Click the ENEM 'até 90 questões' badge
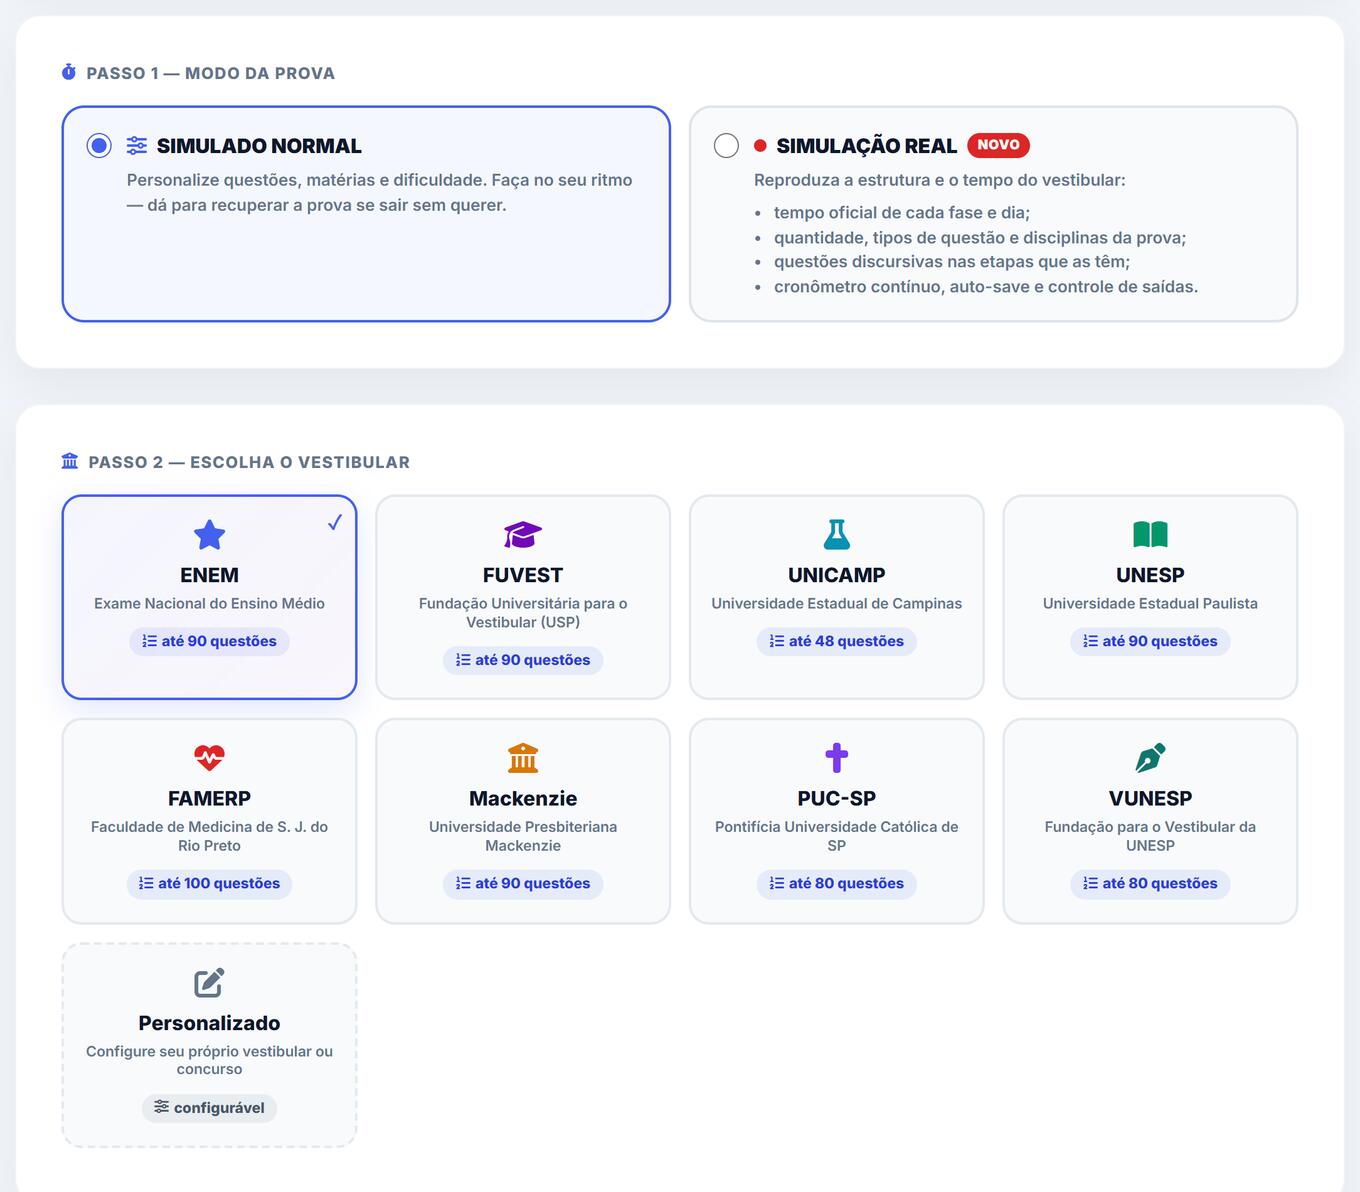Viewport: 1360px width, 1192px height. pyautogui.click(x=209, y=641)
